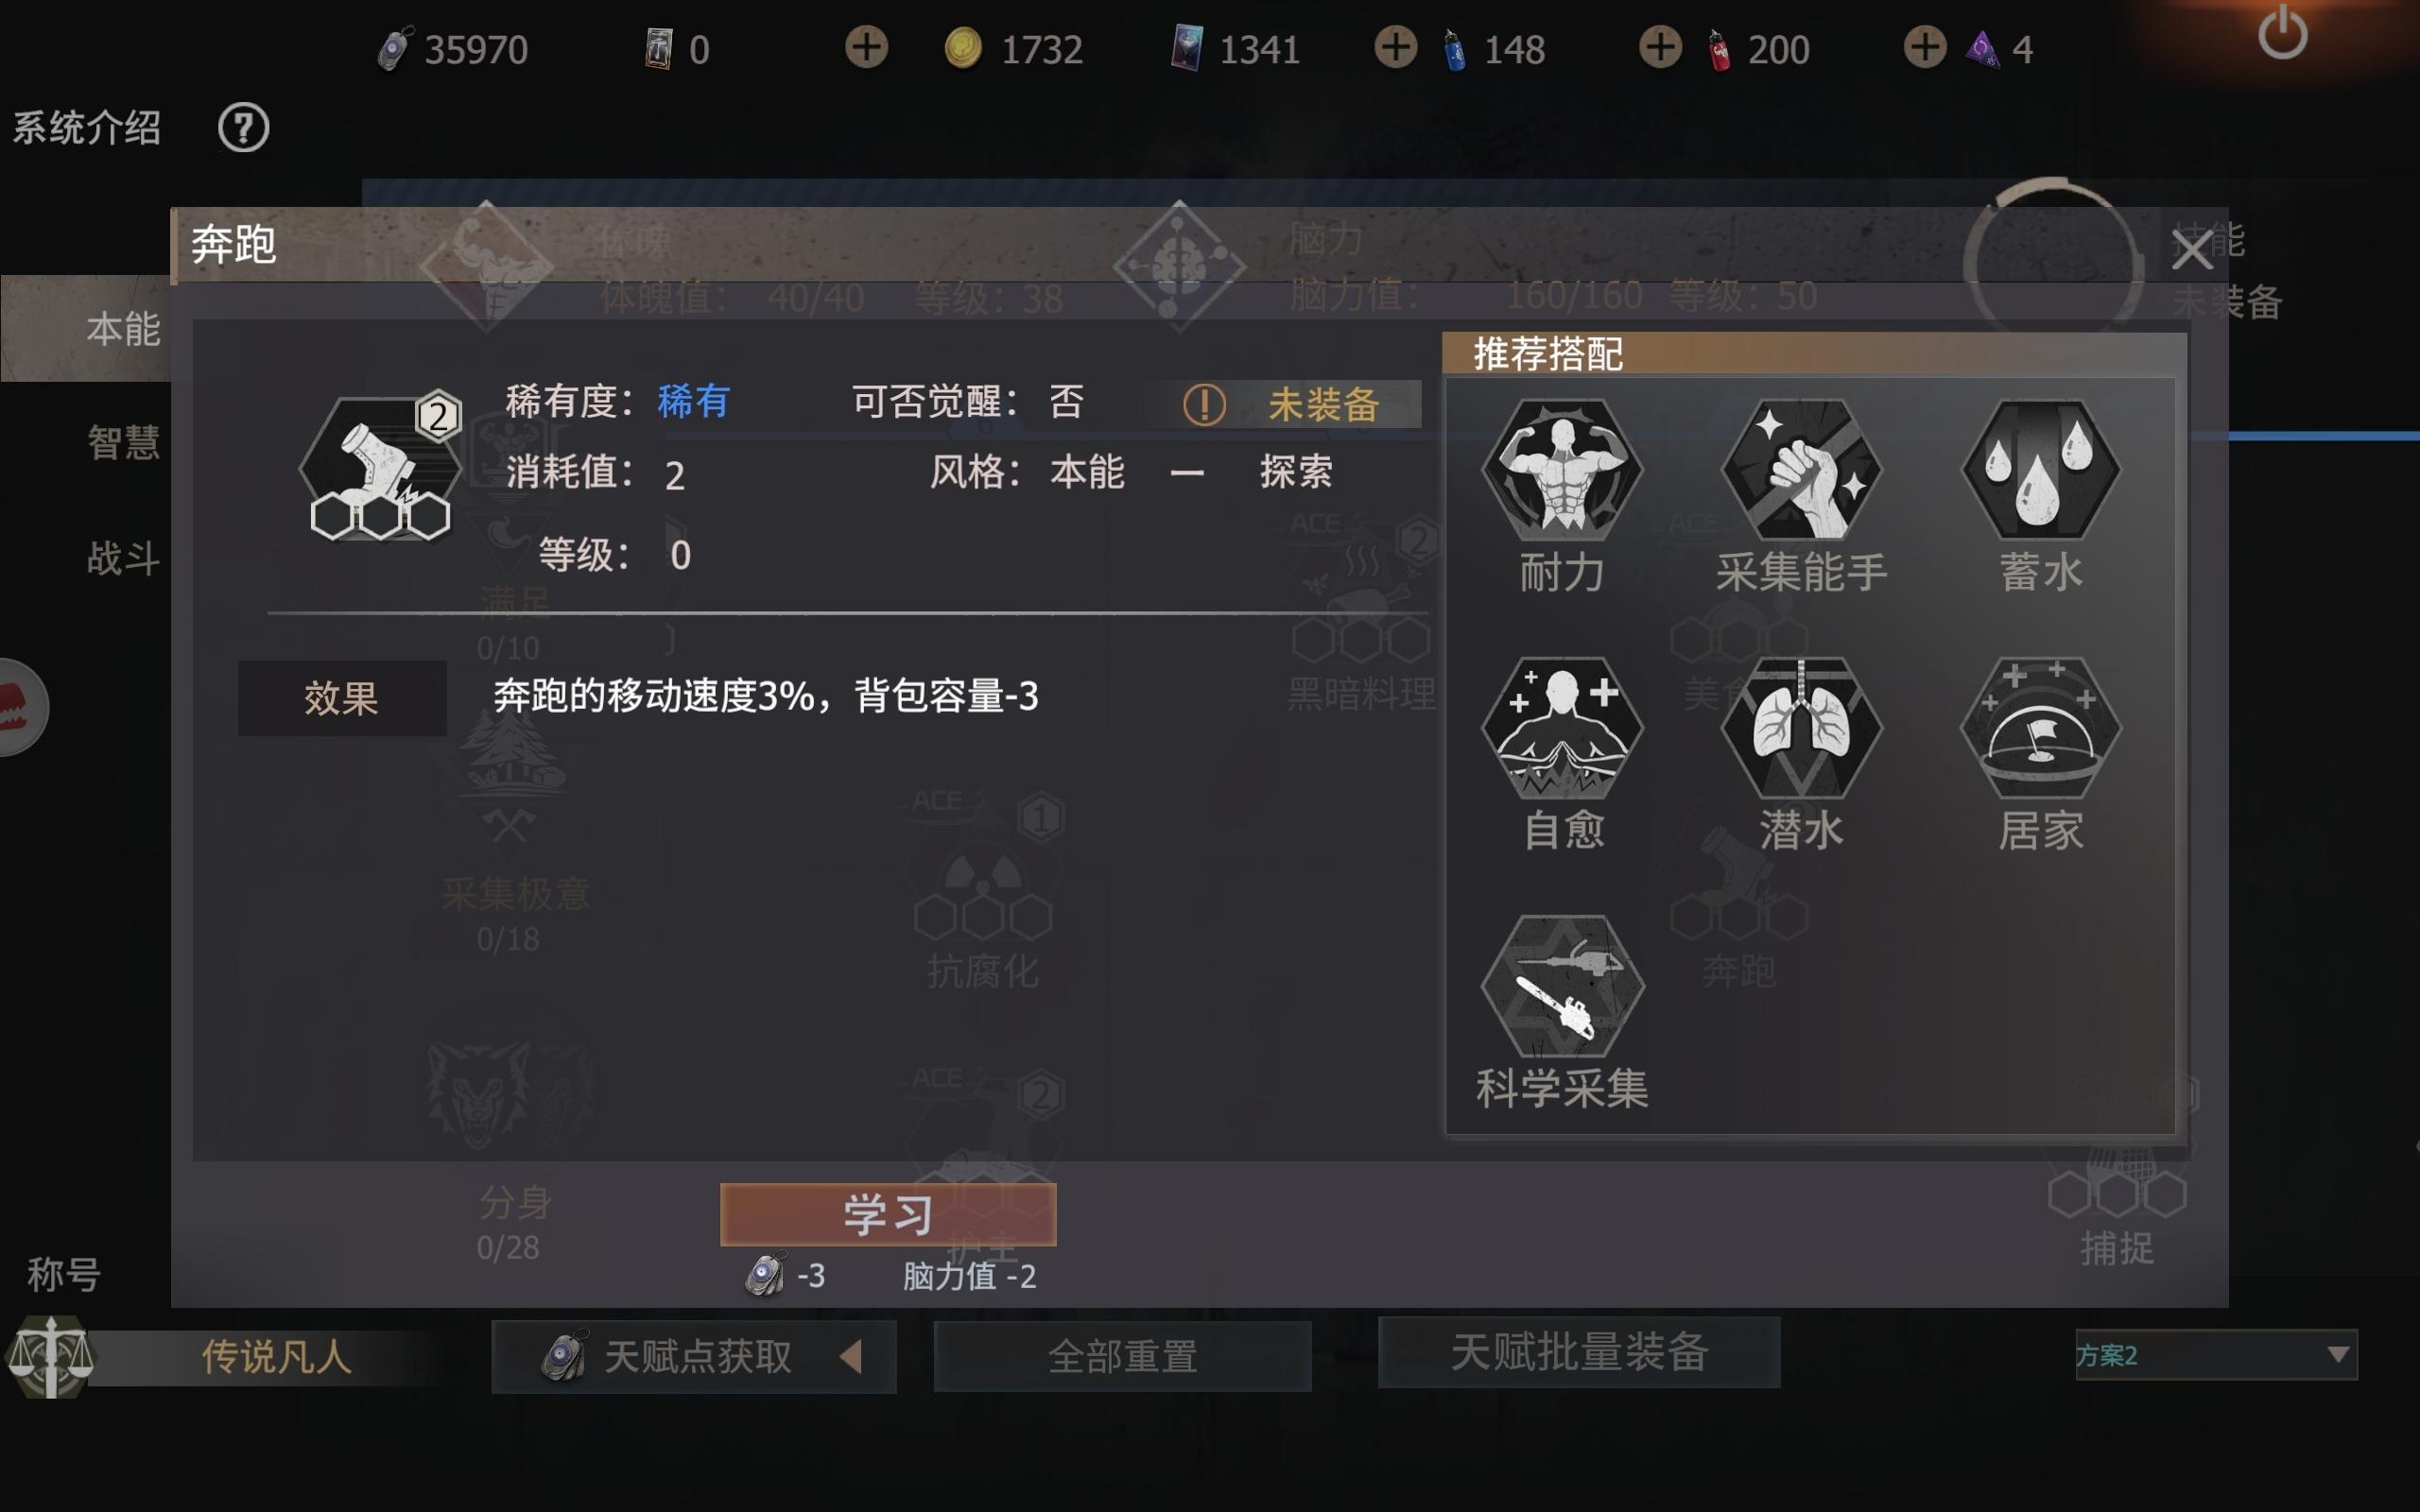Select the 耐力 recommended talent icon

click(1562, 470)
